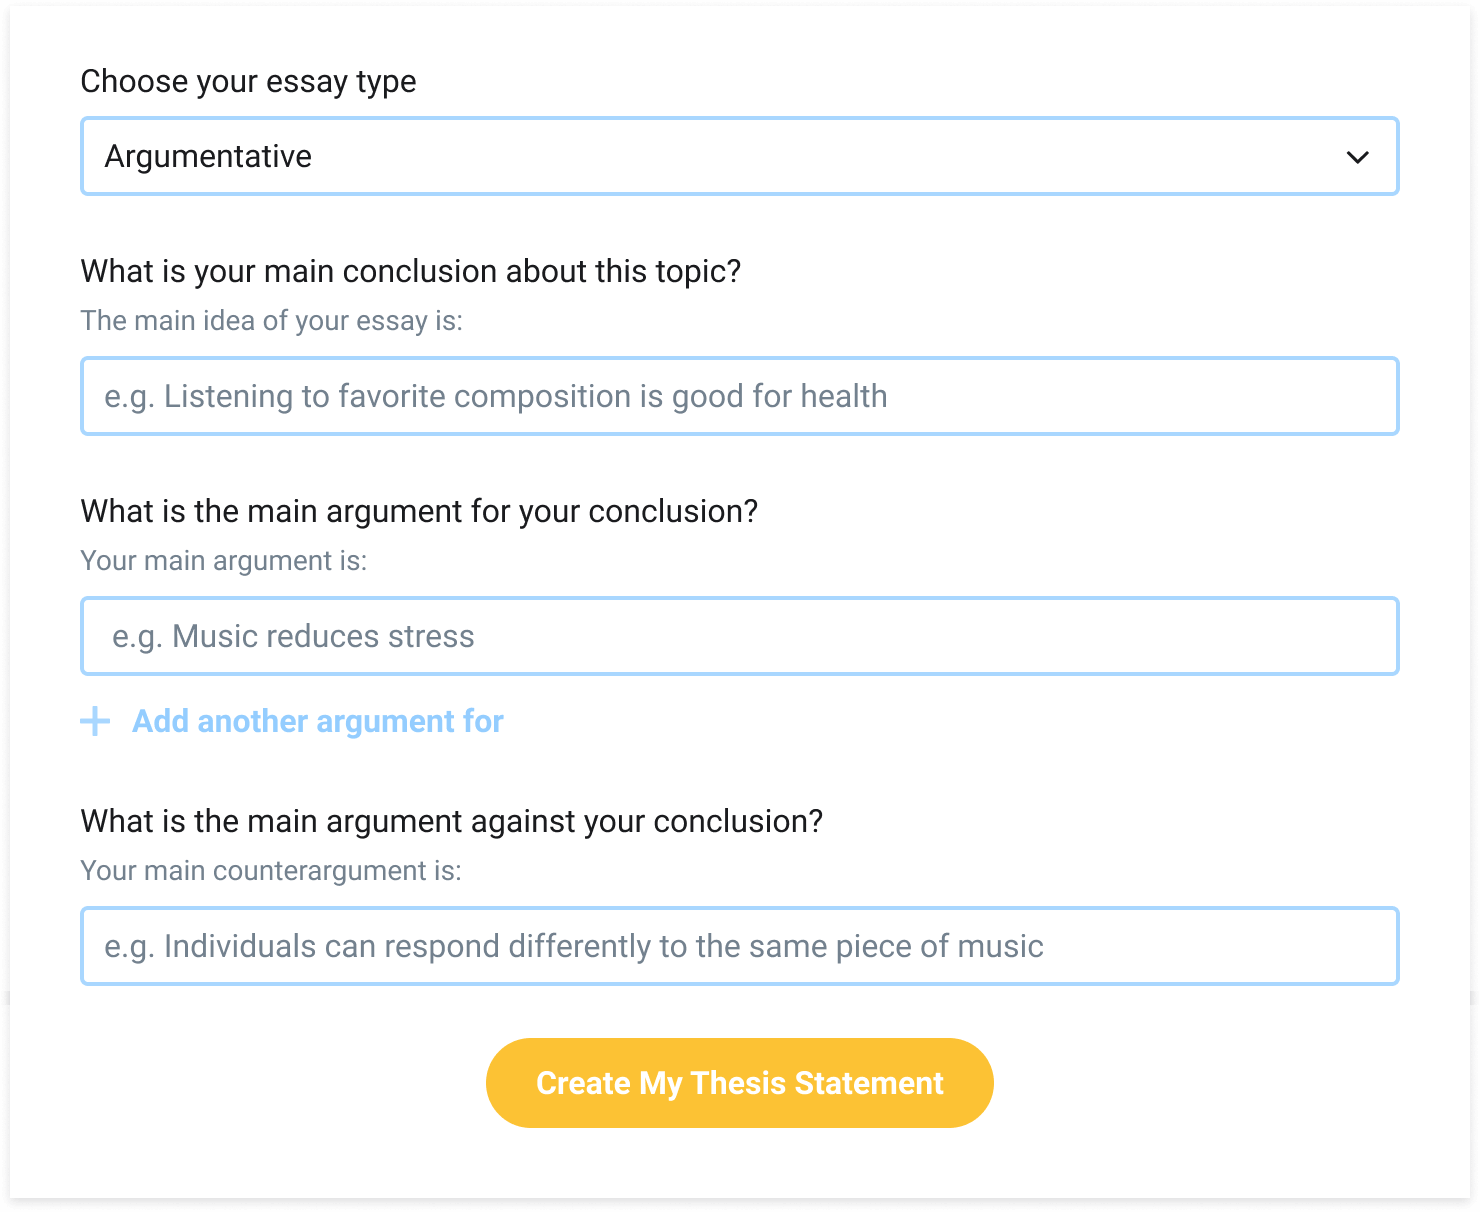Click the word 'Thesis' on yellow button
The height and width of the screenshot is (1212, 1480).
(738, 1083)
